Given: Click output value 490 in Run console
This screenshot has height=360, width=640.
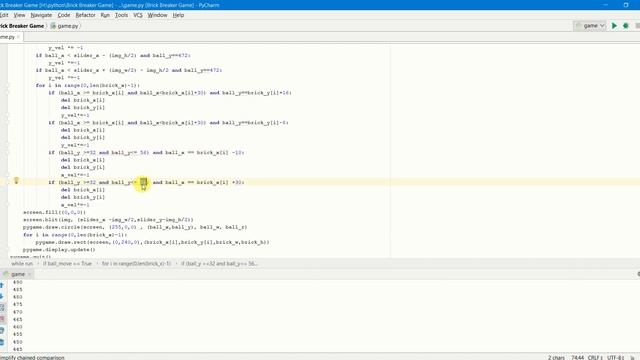Looking at the screenshot, I should point(18,282).
